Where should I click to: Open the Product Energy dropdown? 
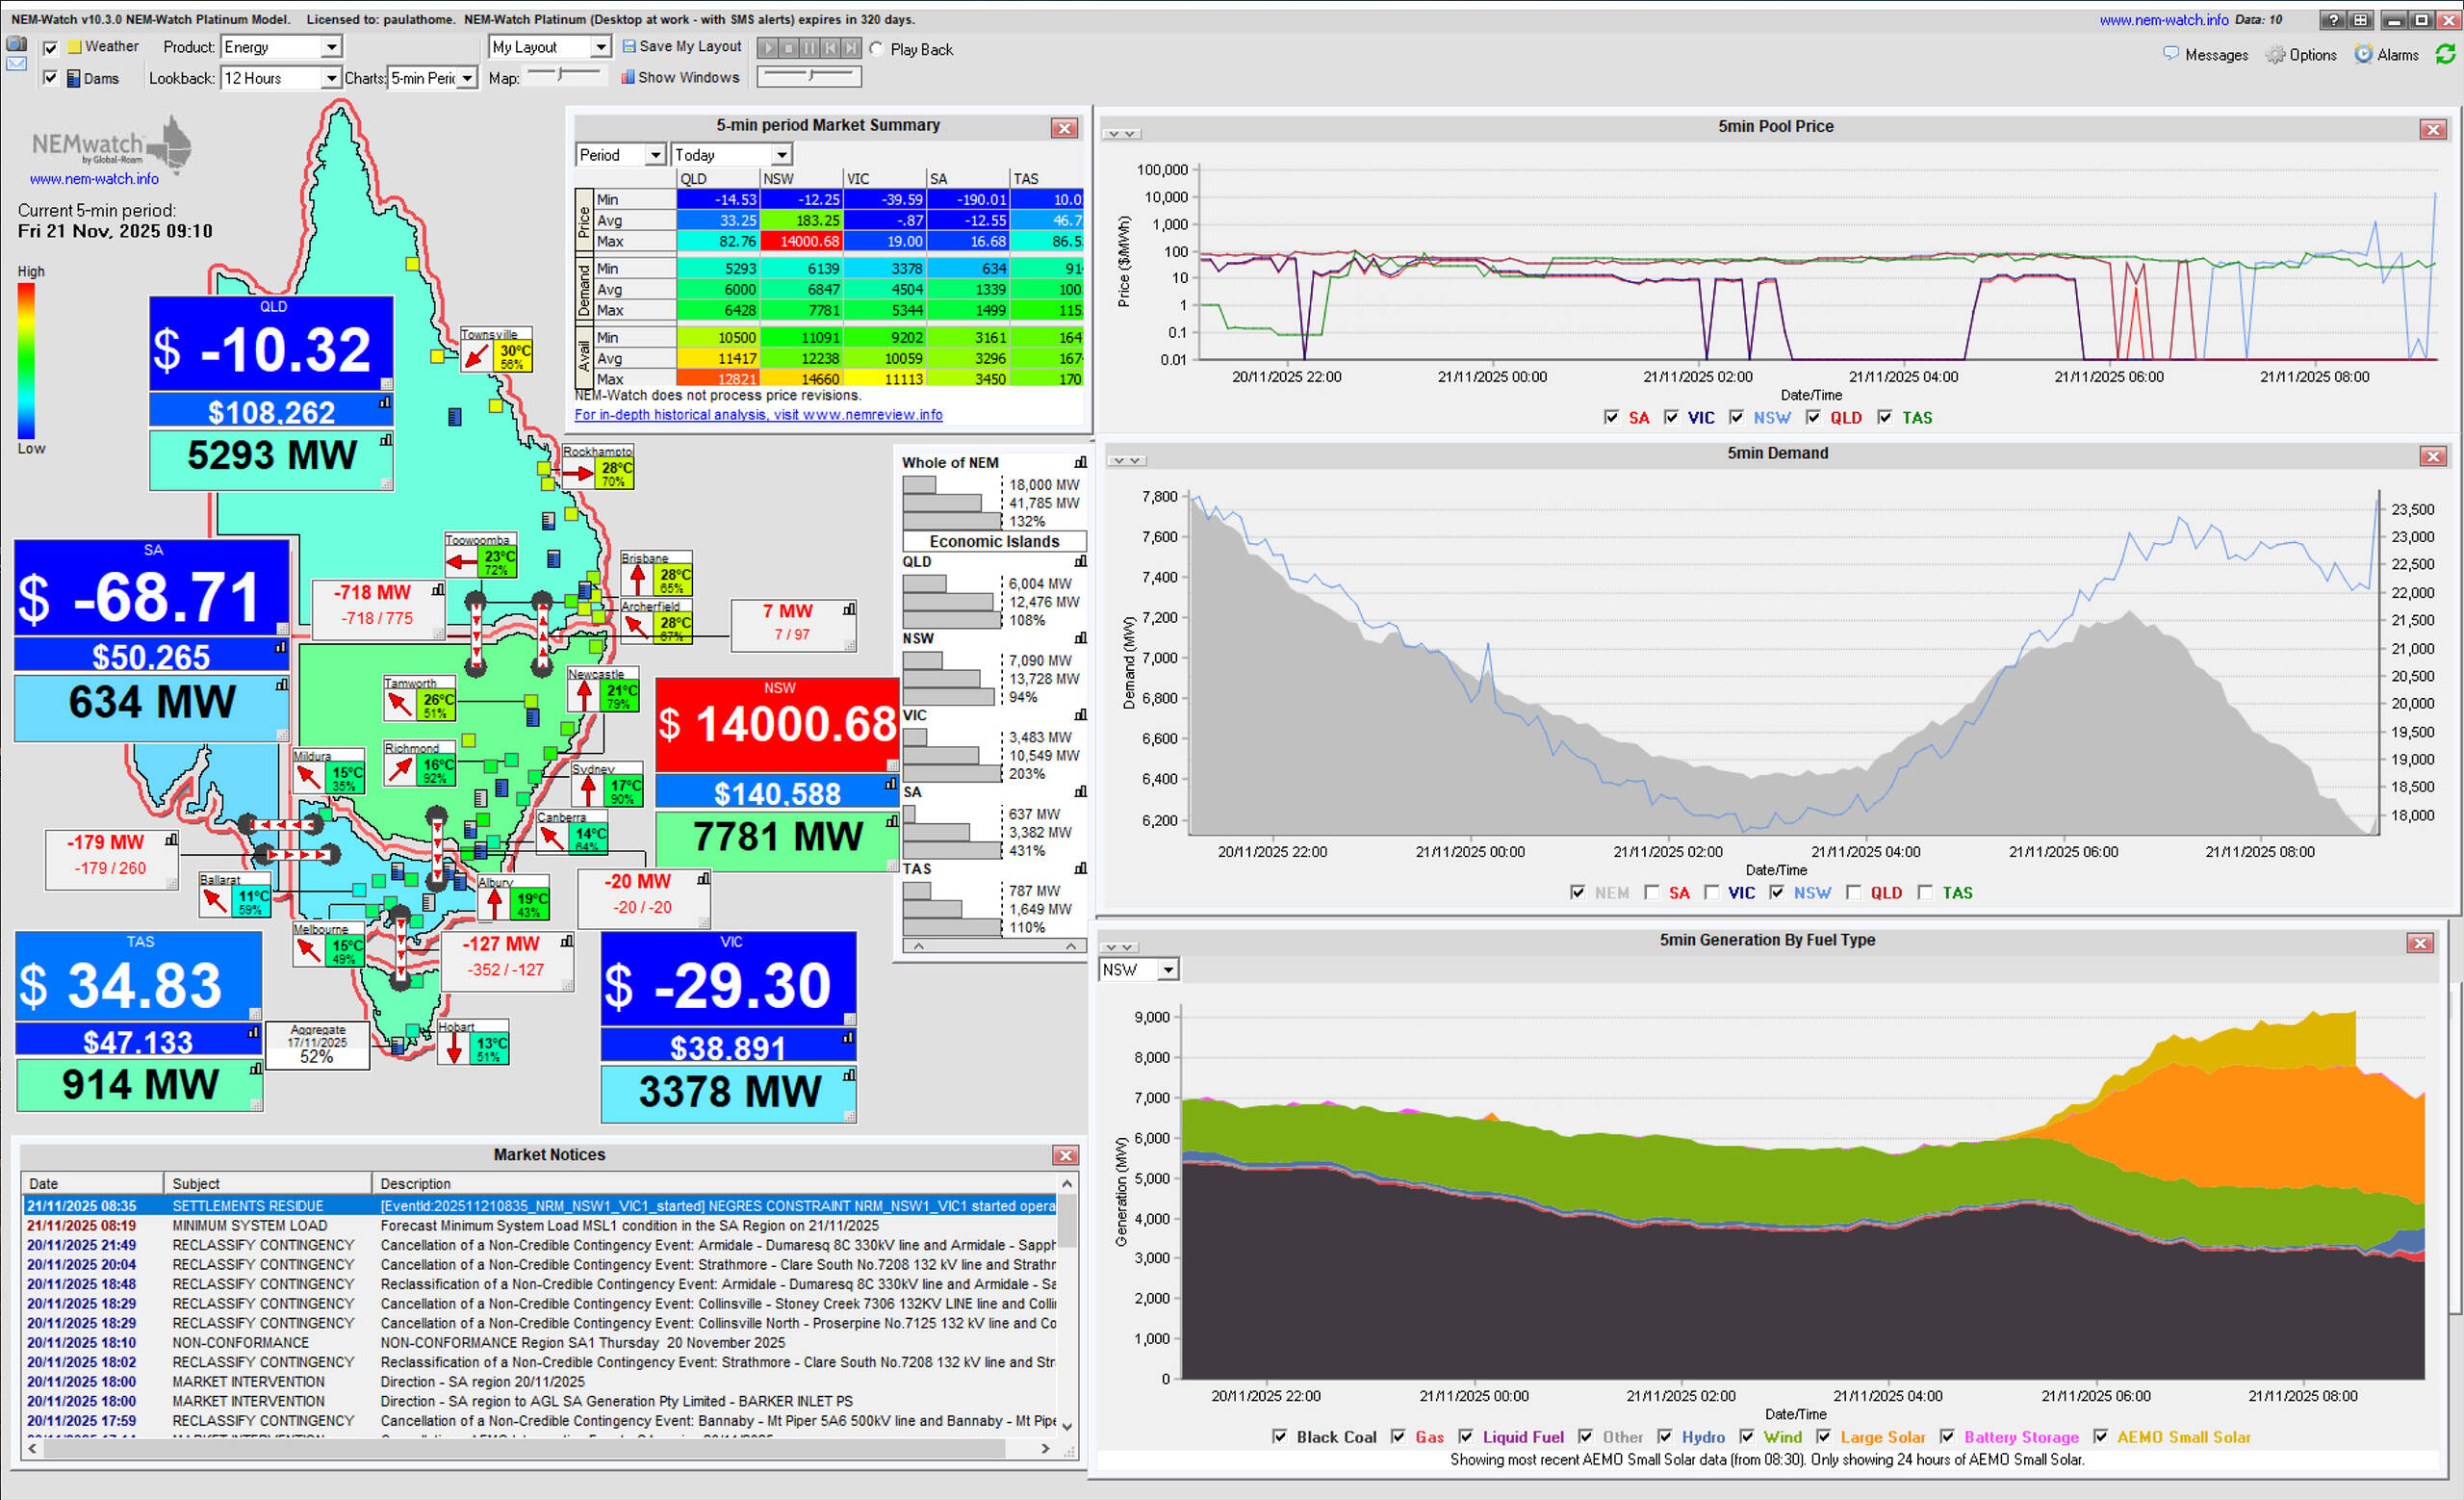tap(330, 47)
